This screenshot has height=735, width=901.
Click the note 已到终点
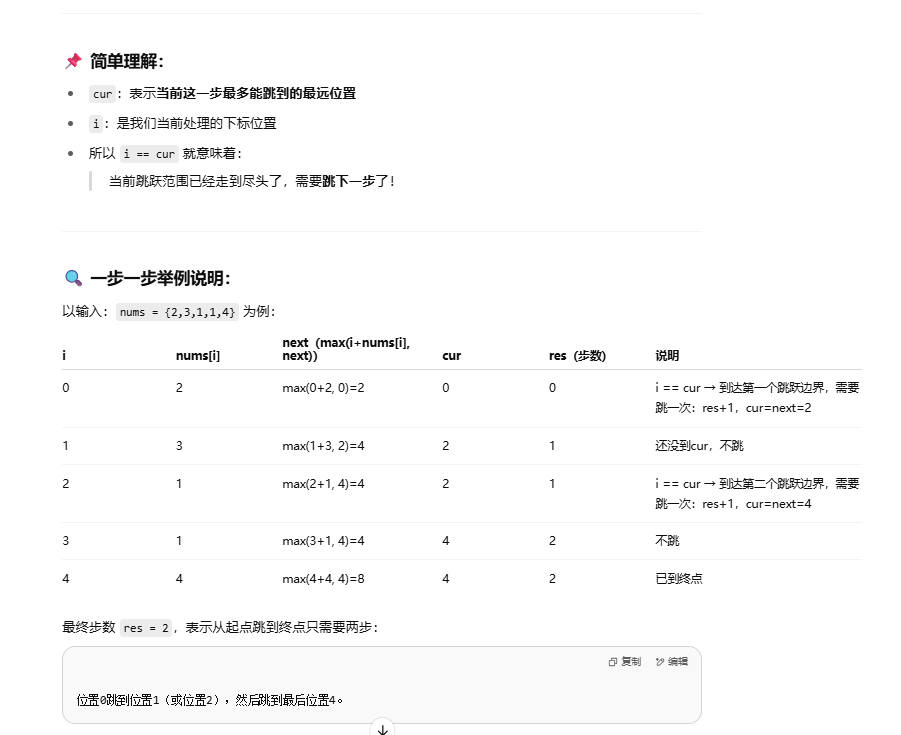679,579
